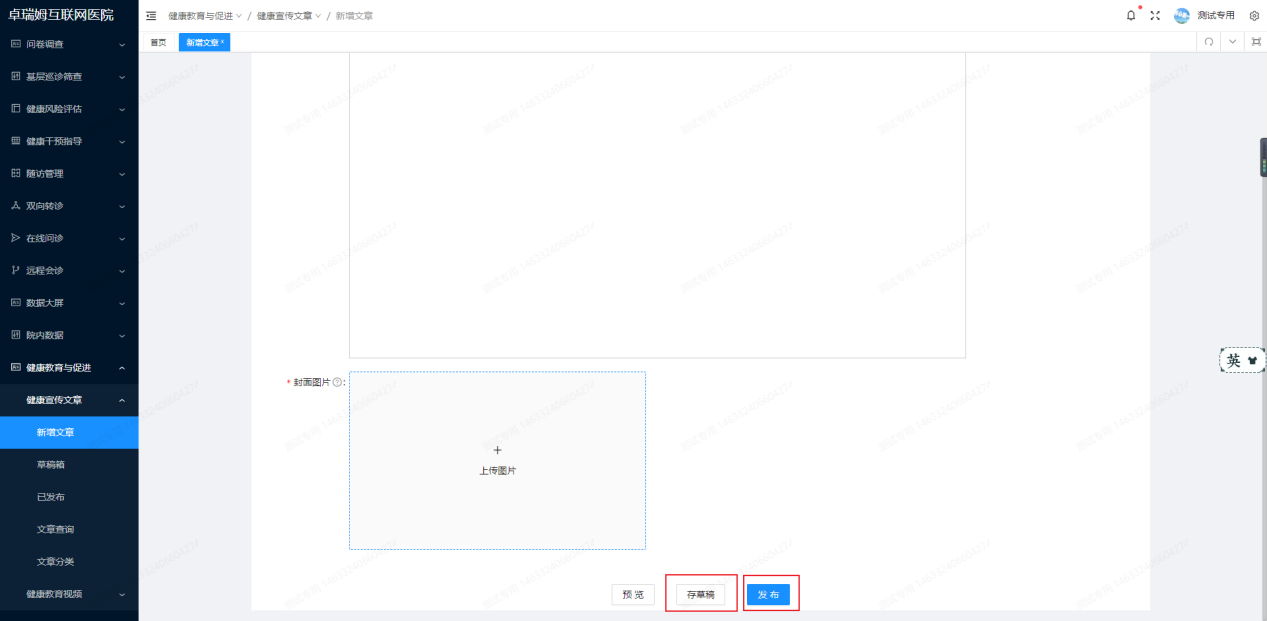
Task: Click the dark widget tab at the right edge
Action: [1263, 158]
